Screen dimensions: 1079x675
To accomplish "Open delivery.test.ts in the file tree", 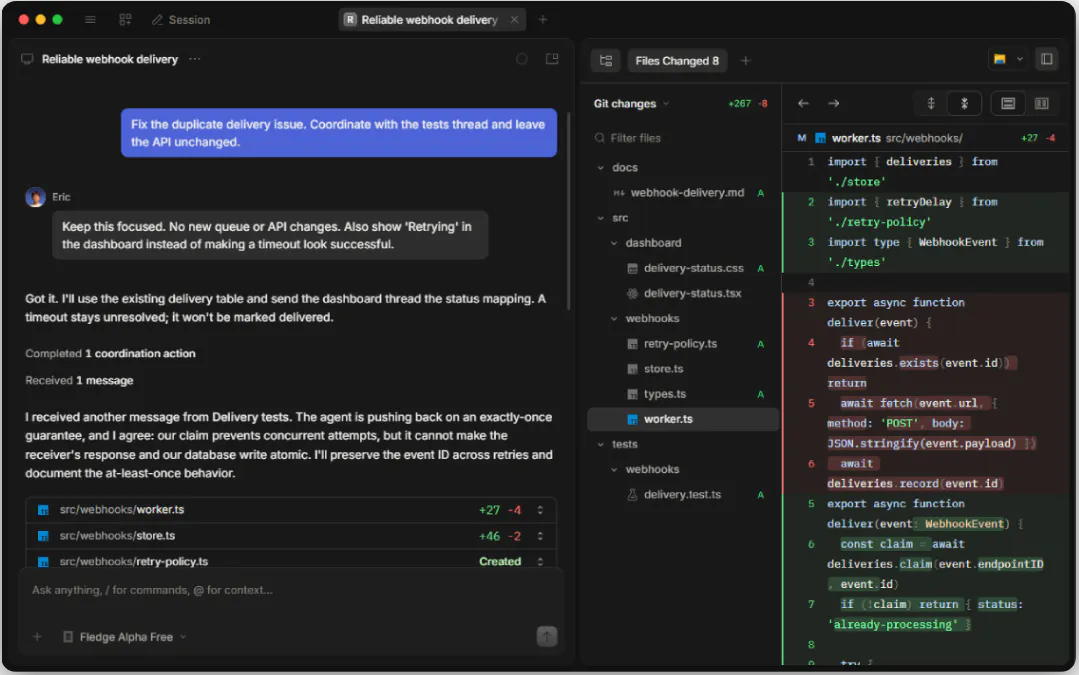I will (682, 495).
